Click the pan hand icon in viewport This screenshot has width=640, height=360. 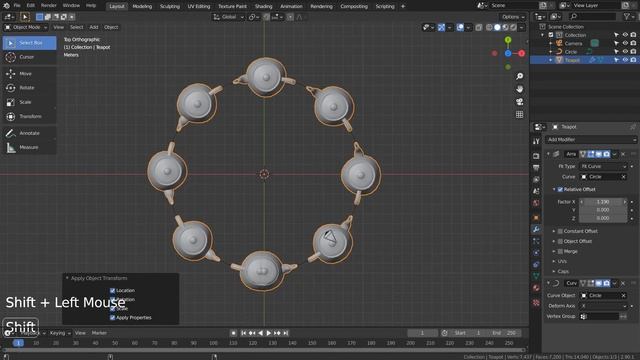tap(520, 89)
